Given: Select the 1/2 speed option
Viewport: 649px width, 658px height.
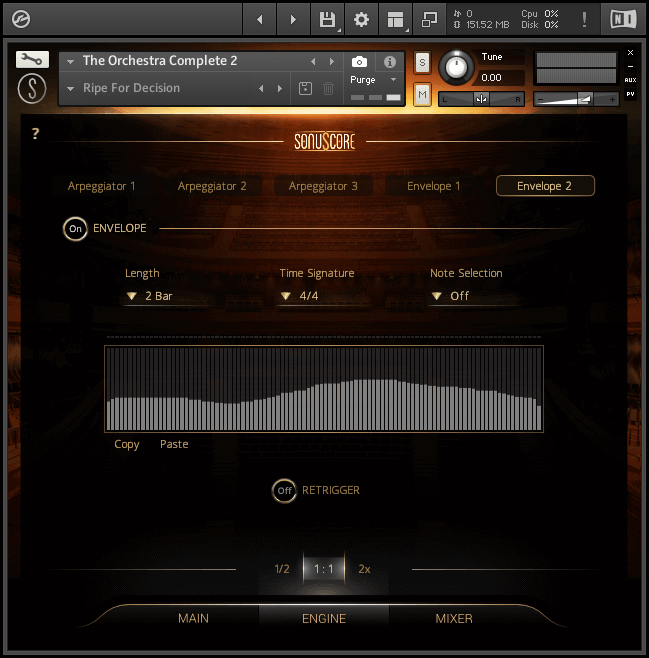Looking at the screenshot, I should (281, 569).
